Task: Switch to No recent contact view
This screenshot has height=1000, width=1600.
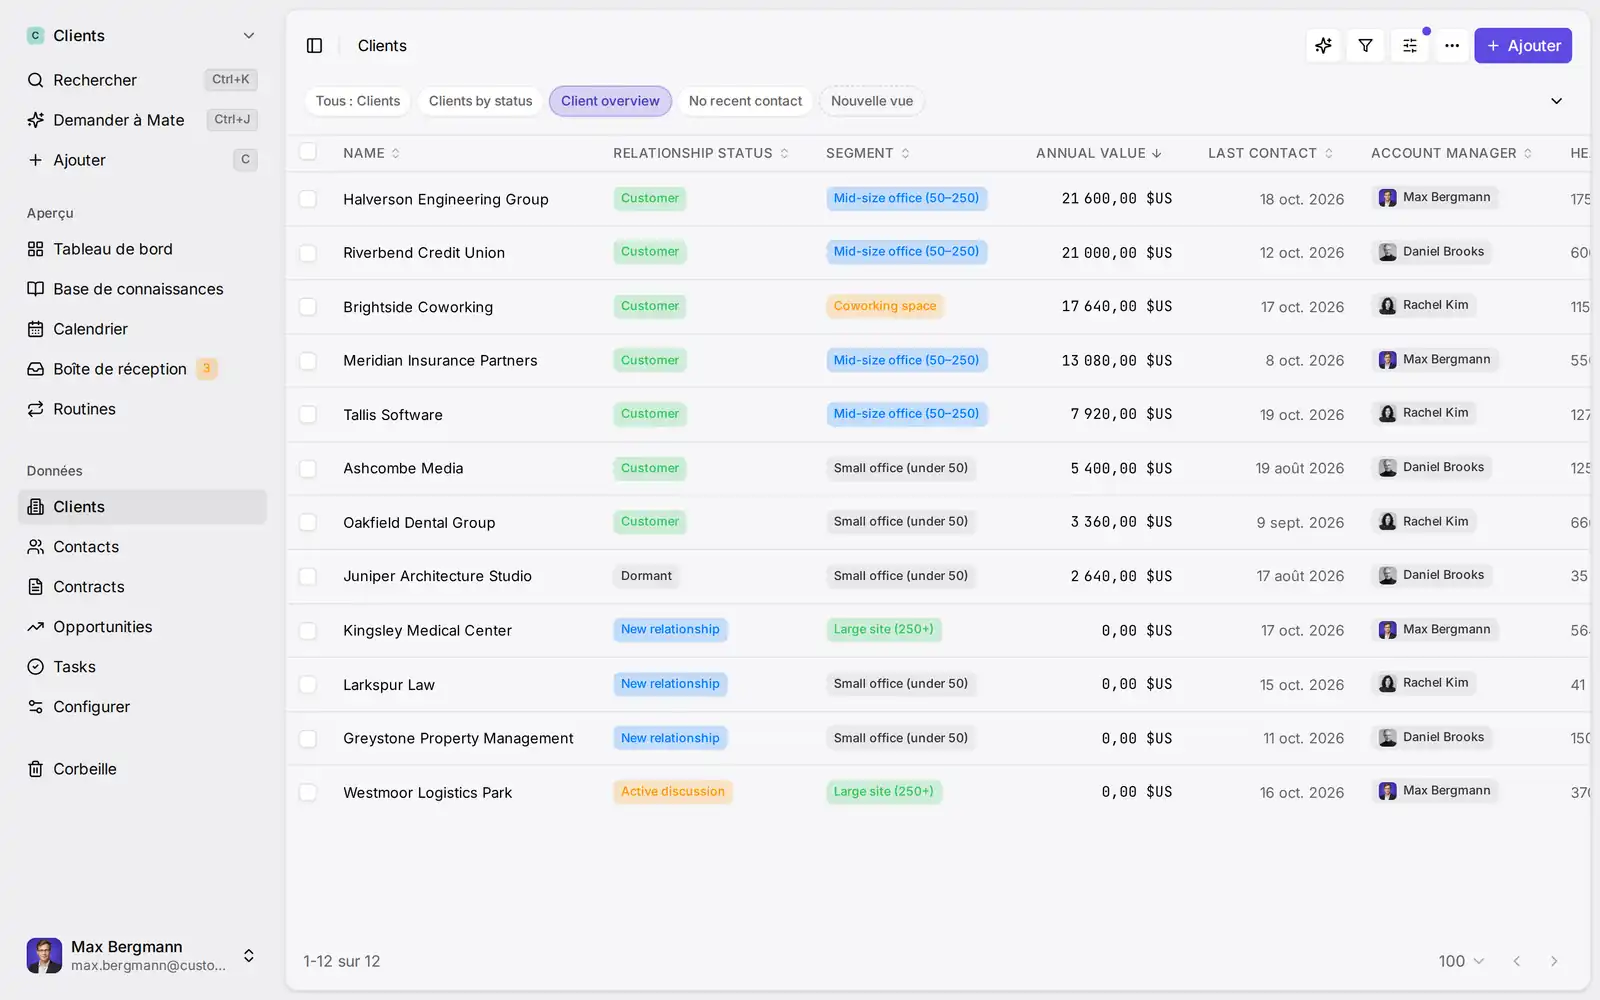Action: (745, 101)
